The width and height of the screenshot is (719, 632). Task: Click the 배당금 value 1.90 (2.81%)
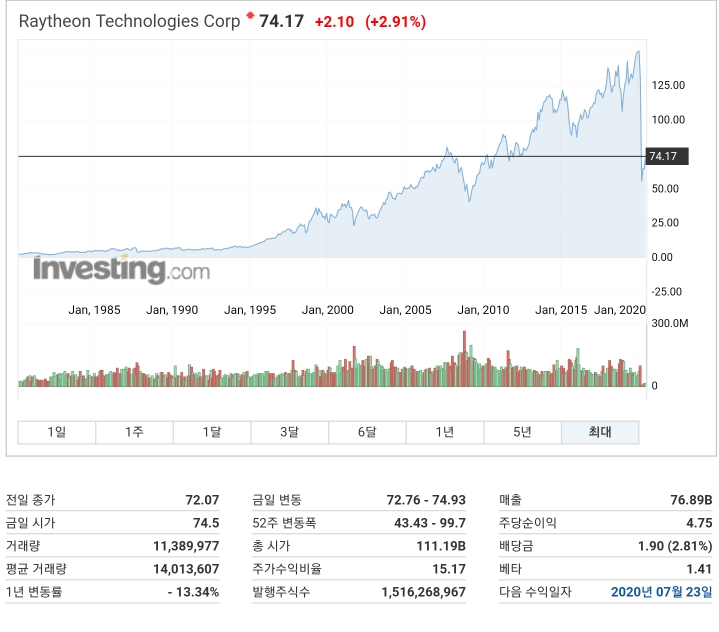click(675, 546)
